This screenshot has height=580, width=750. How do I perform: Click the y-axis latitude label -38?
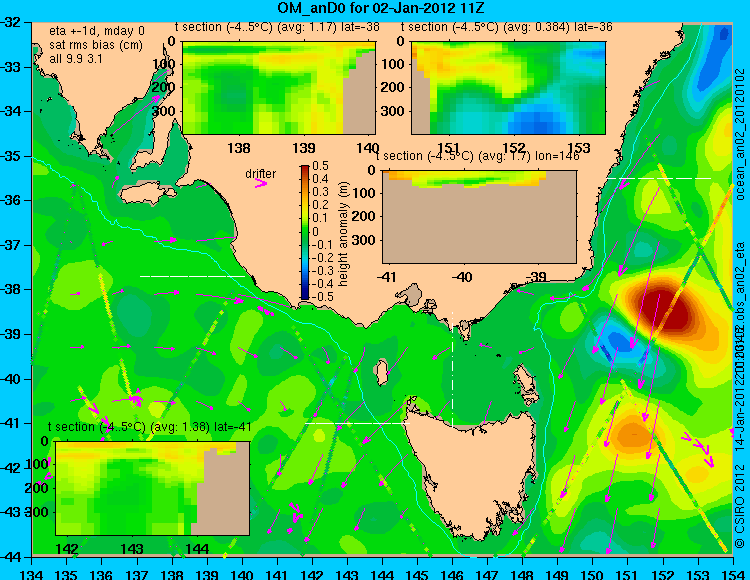point(12,290)
